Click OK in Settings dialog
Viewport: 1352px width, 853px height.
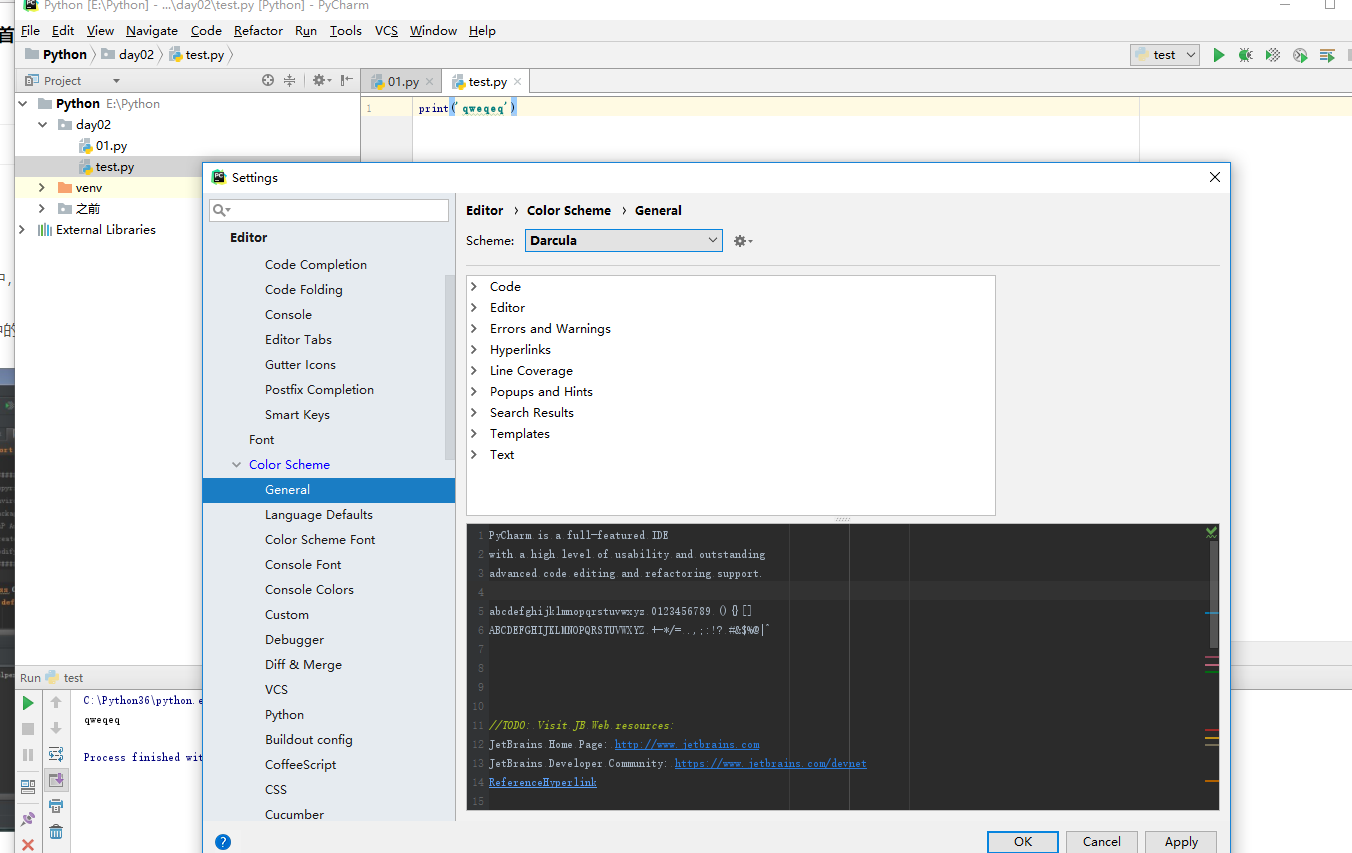click(x=1022, y=842)
